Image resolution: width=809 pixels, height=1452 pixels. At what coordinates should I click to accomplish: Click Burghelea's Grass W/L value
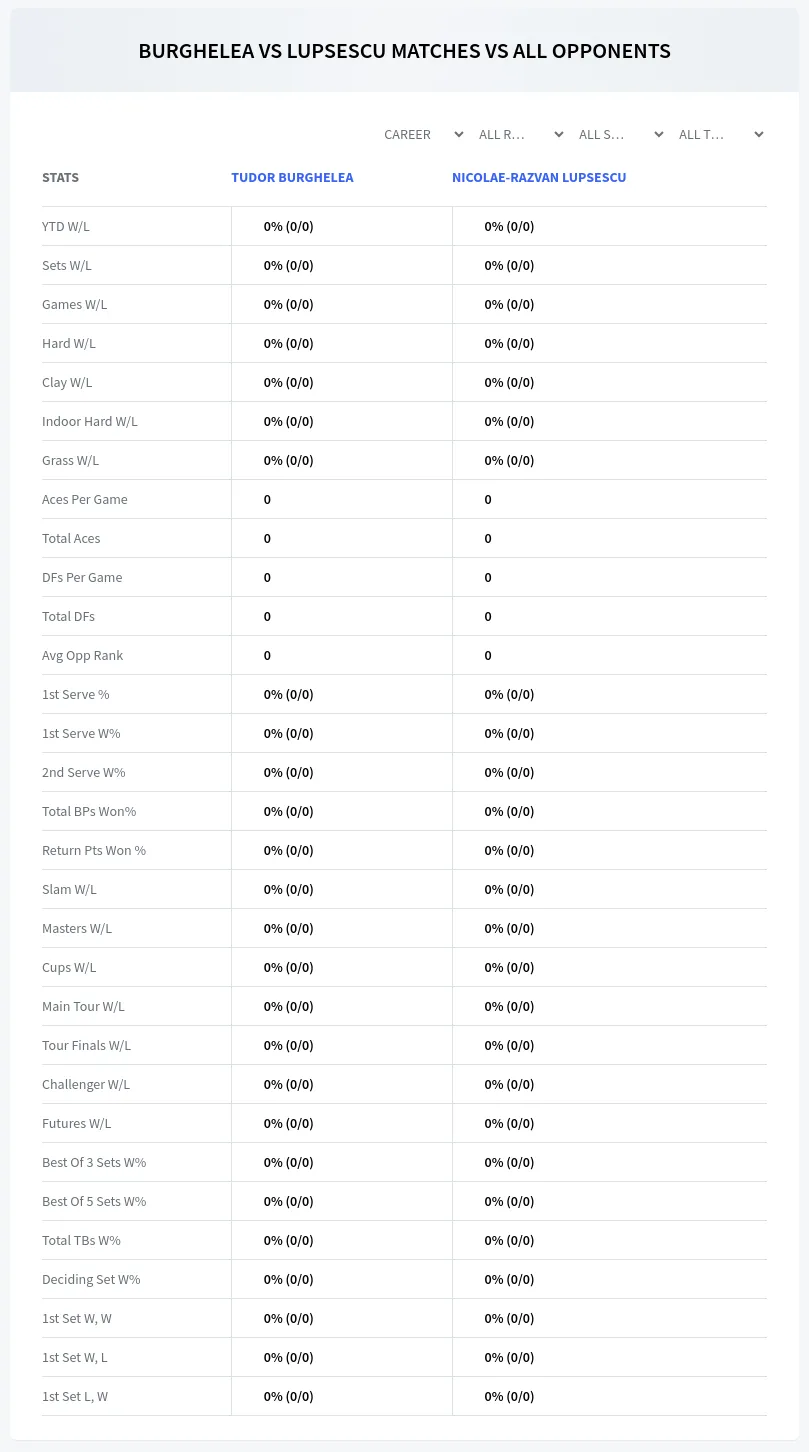pyautogui.click(x=289, y=460)
